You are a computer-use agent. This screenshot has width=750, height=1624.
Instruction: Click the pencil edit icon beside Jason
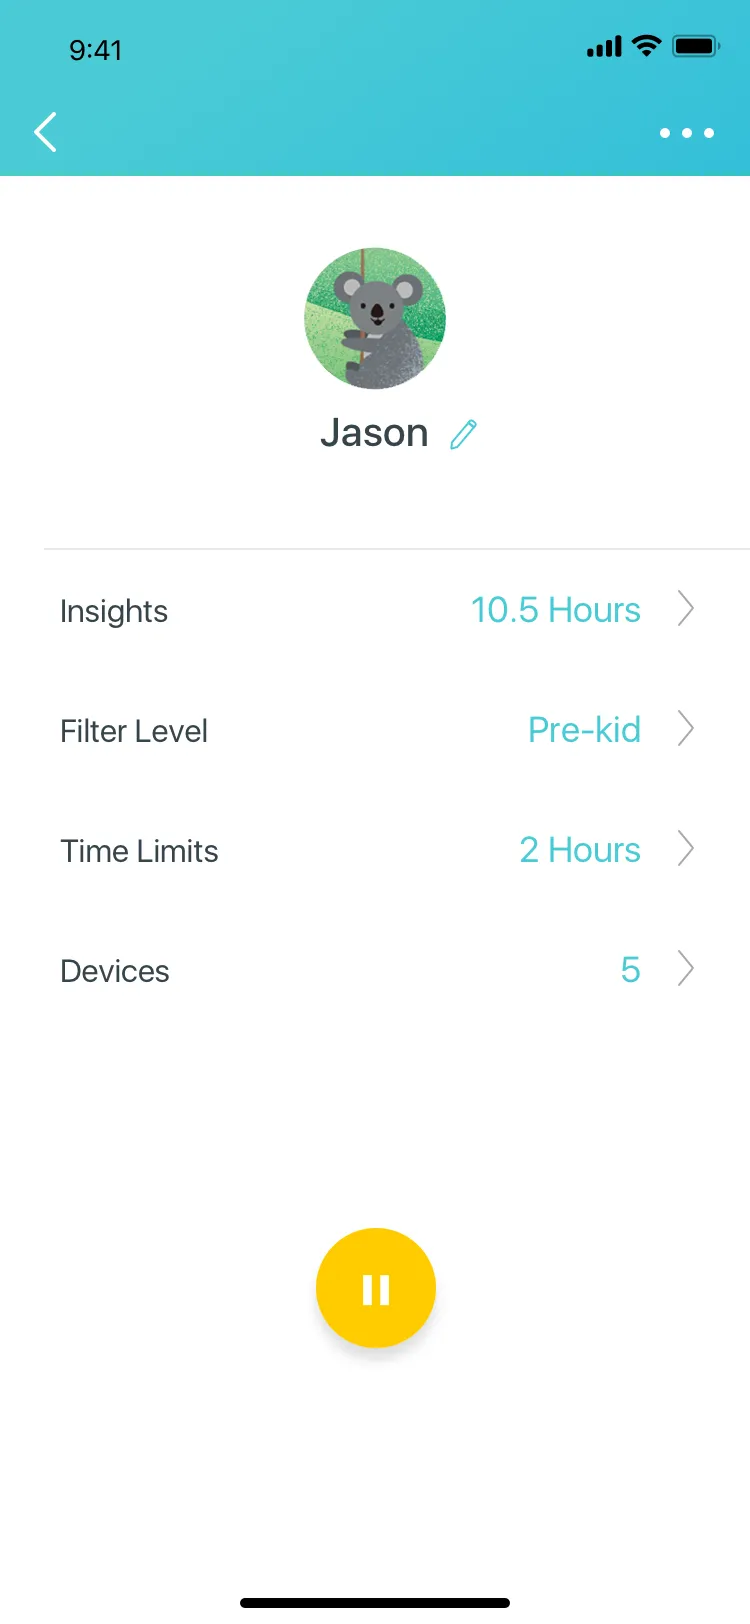click(x=463, y=434)
